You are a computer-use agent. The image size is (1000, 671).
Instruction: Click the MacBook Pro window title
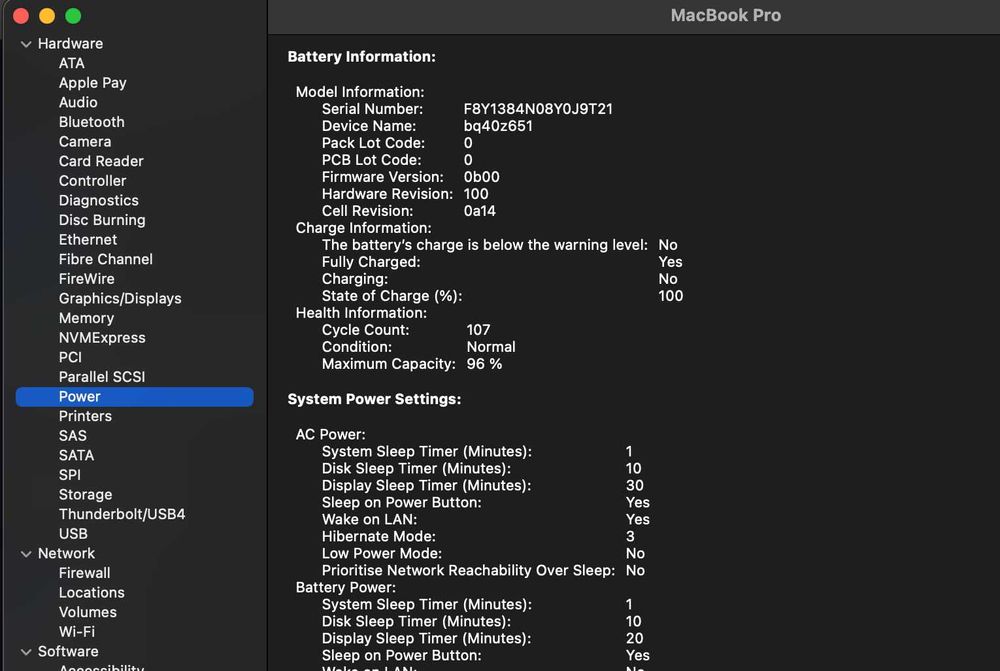(x=725, y=15)
